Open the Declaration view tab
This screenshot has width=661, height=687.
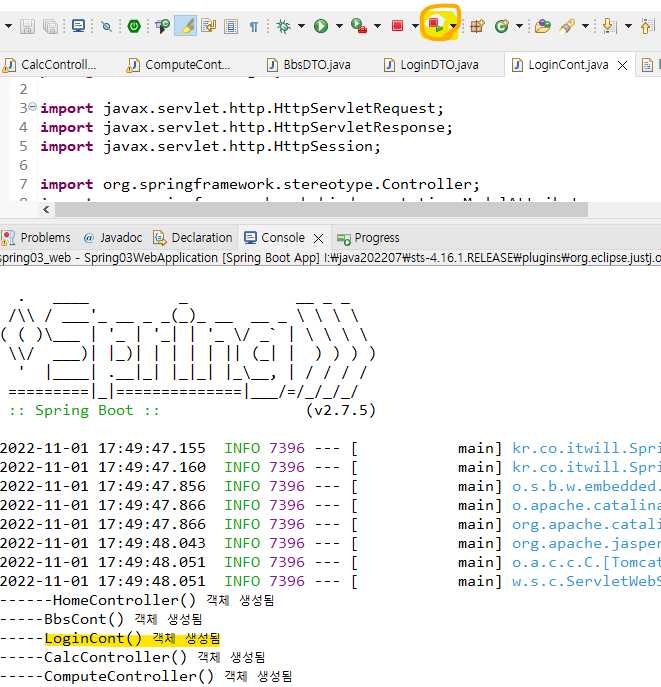coord(193,238)
